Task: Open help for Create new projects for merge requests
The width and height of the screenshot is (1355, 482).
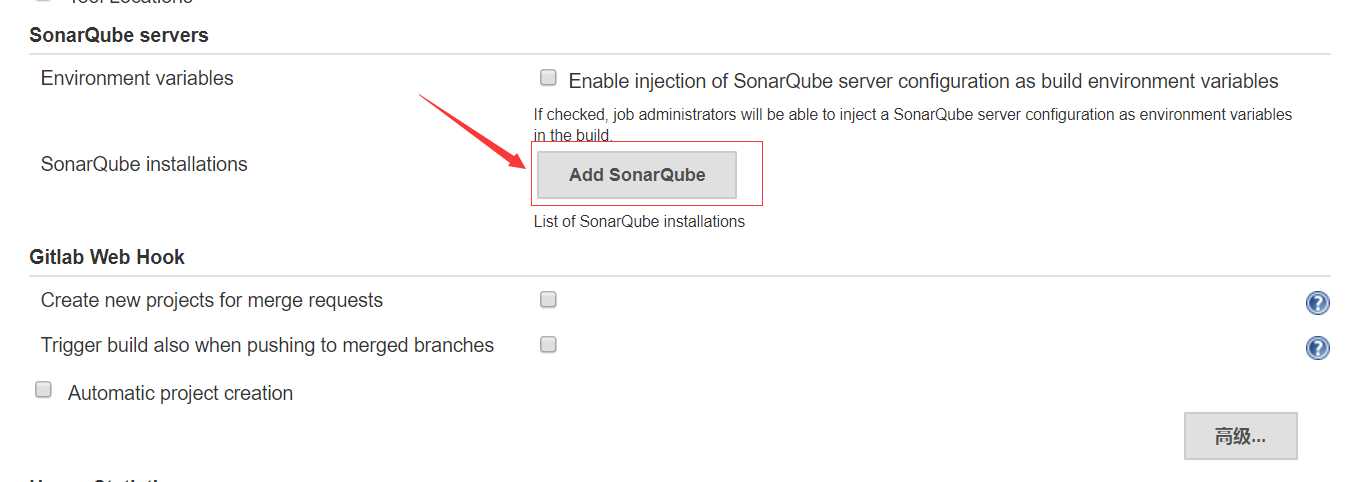Action: pos(1317,303)
